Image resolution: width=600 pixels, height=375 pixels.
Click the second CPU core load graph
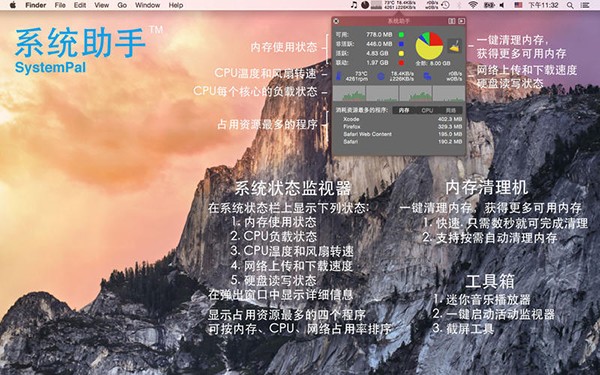point(382,93)
